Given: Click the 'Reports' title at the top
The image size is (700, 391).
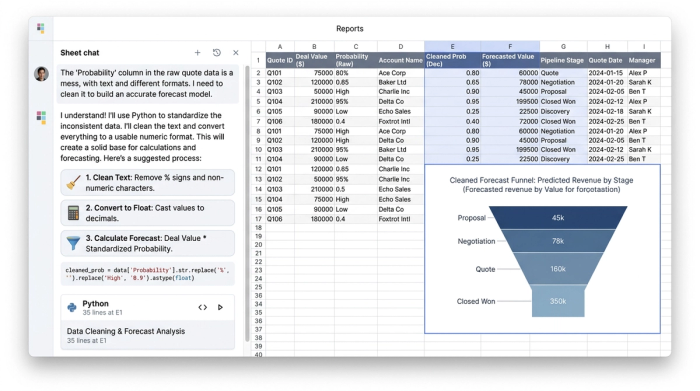Looking at the screenshot, I should click(x=350, y=29).
